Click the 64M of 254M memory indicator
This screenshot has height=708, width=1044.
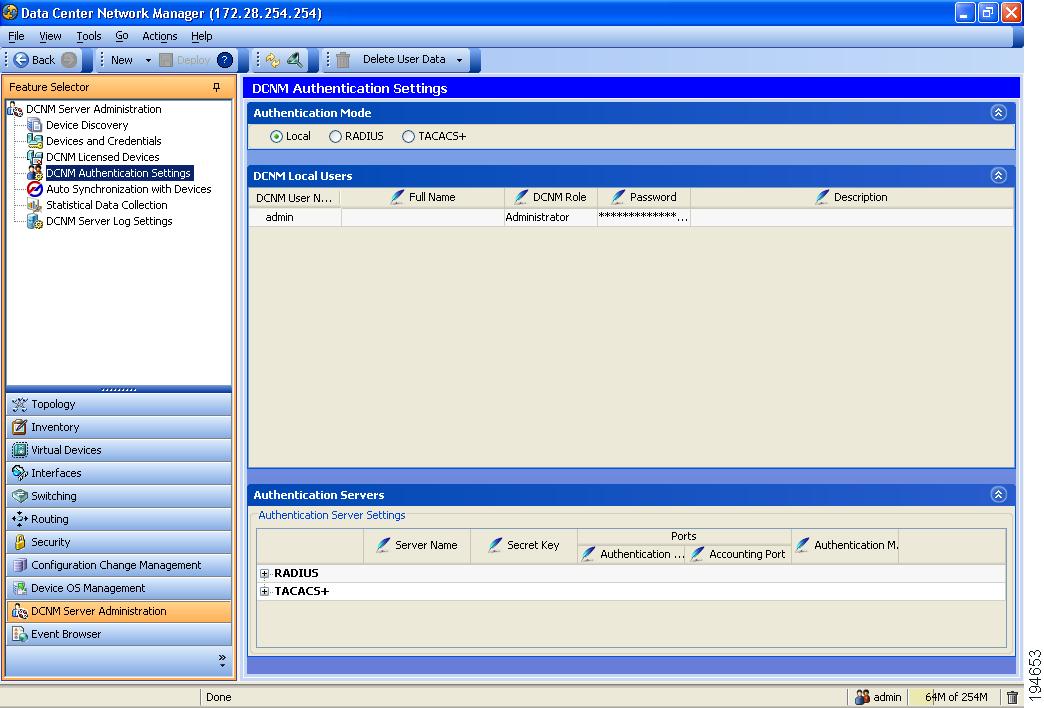tap(956, 697)
